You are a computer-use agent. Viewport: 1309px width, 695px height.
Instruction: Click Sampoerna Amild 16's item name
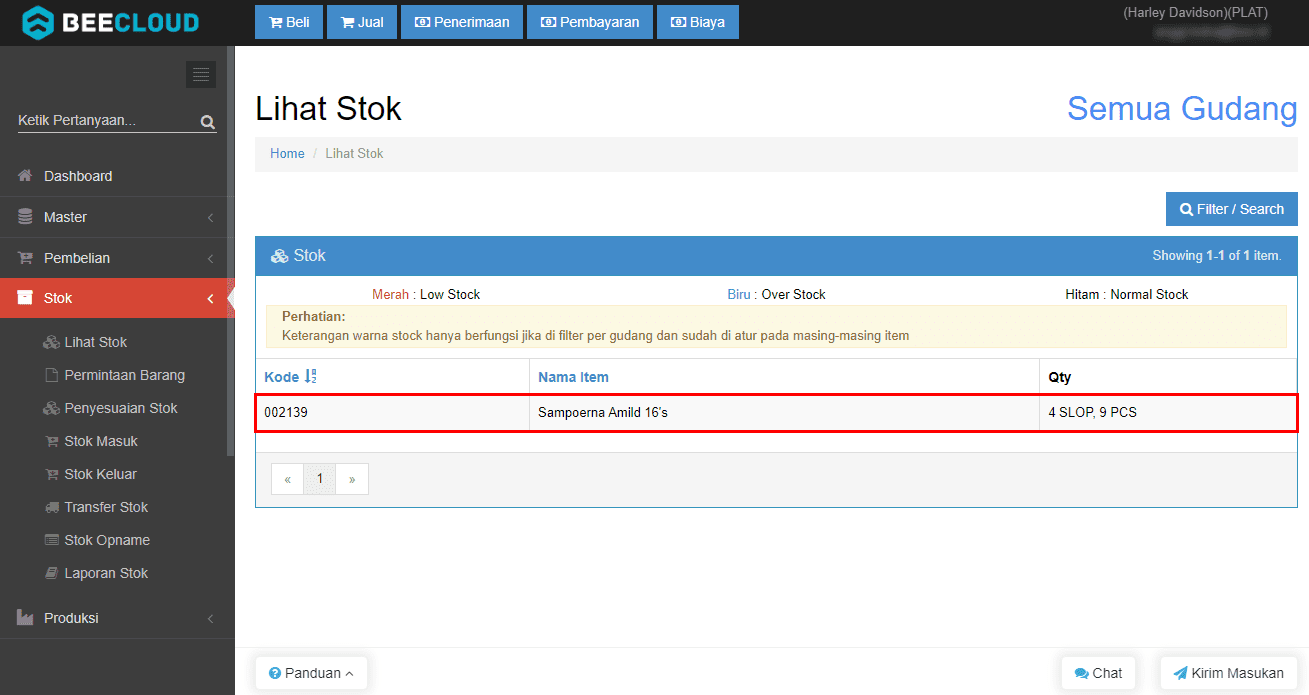603,411
